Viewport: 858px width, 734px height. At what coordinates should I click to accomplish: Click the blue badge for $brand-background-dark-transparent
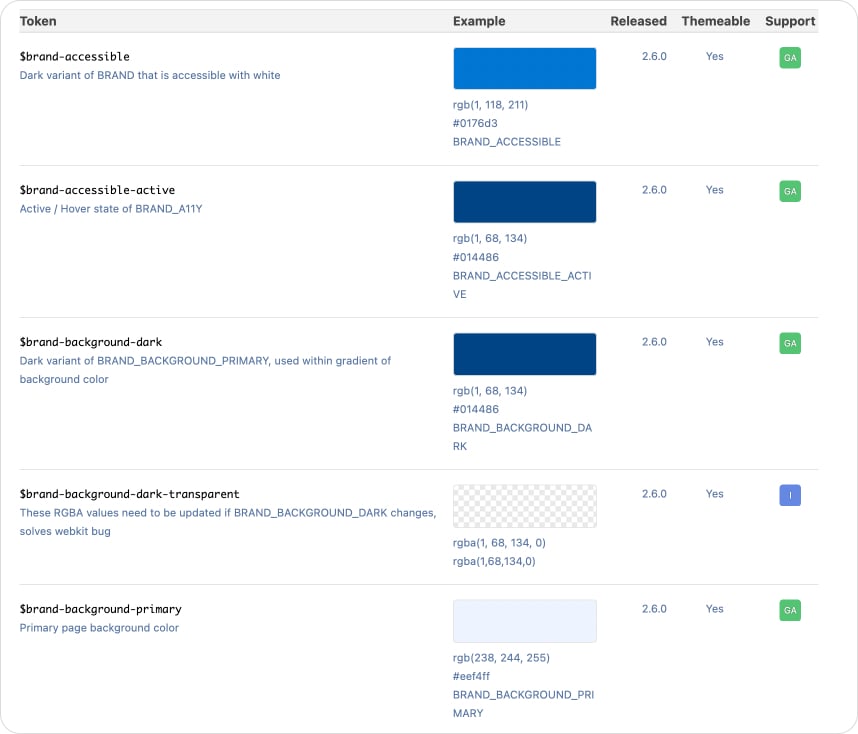(790, 495)
